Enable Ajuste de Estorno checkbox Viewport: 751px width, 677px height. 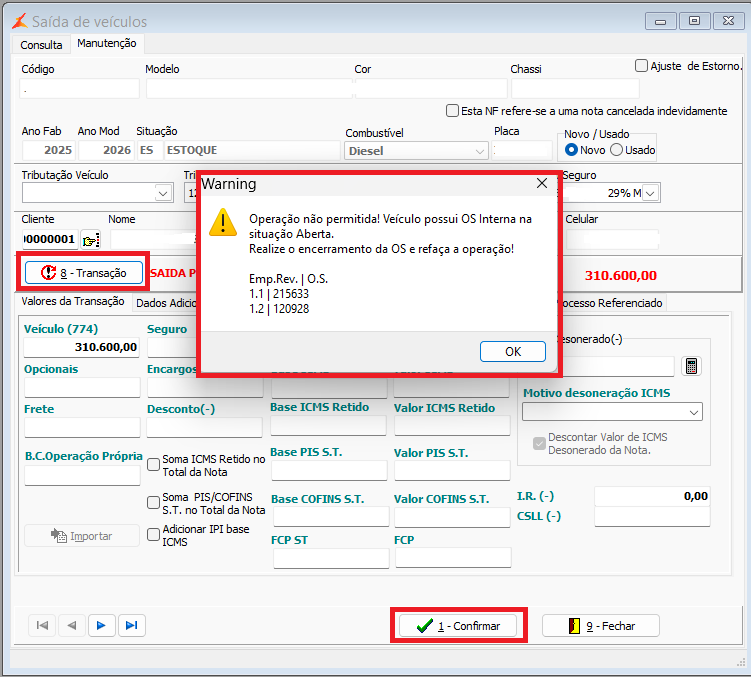[x=641, y=65]
